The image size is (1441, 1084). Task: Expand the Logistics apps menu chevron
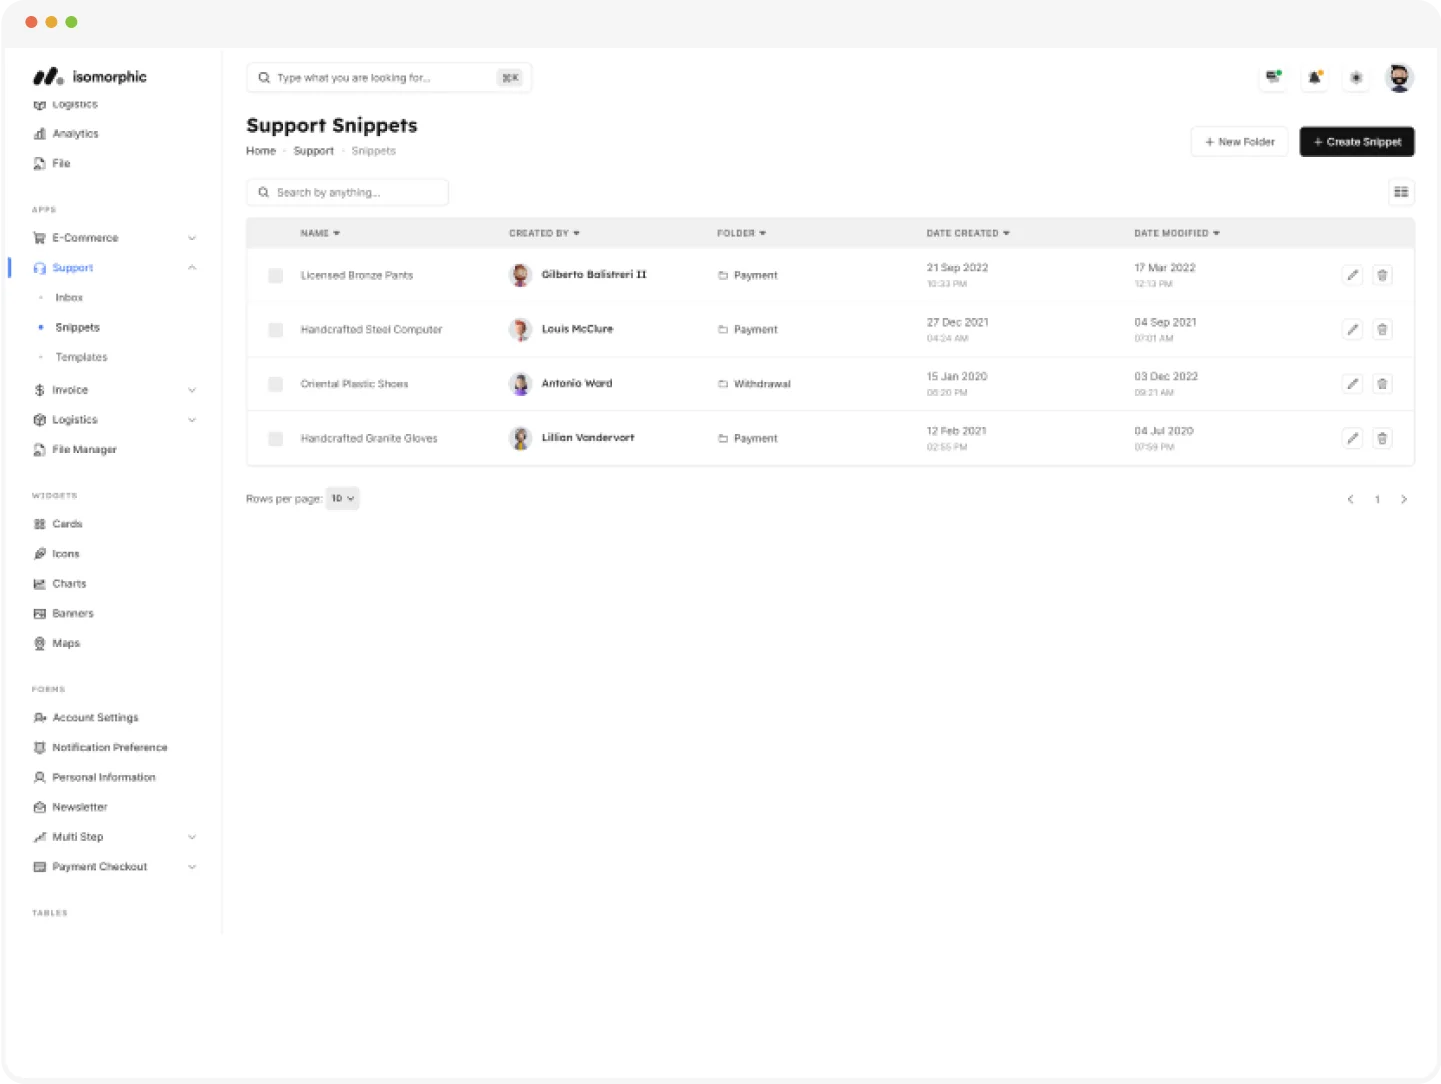tap(192, 420)
